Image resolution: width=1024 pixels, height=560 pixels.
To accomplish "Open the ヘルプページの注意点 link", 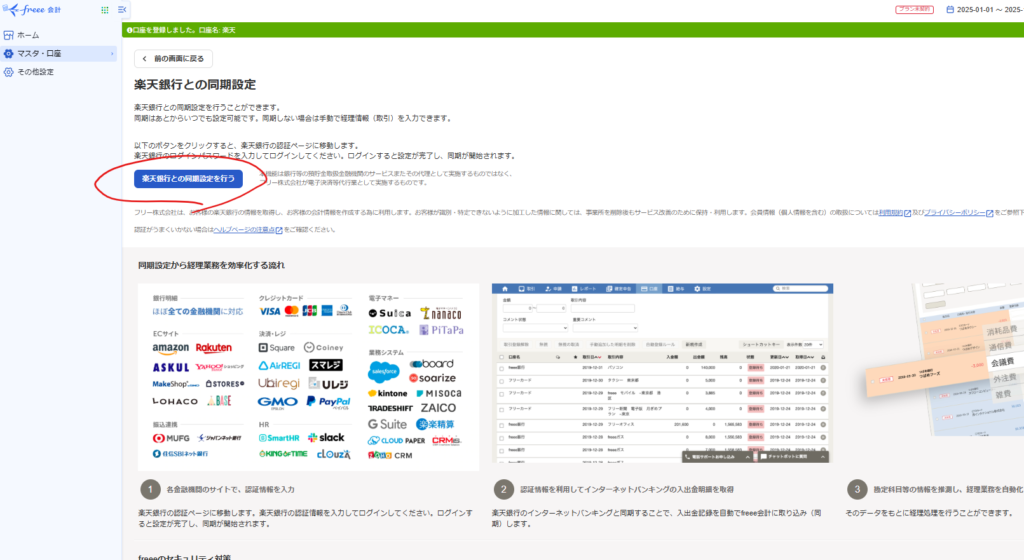I will tap(248, 230).
